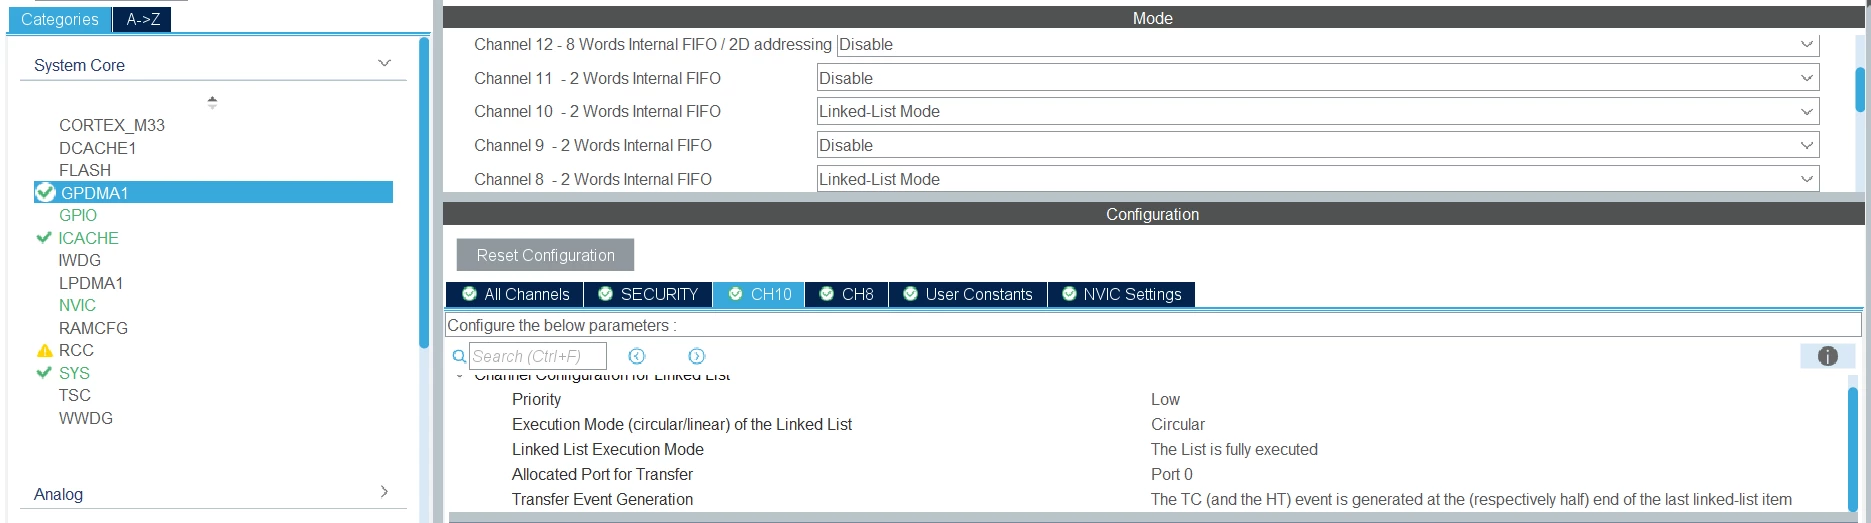Open the Channel 11 mode dropdown

(1318, 78)
